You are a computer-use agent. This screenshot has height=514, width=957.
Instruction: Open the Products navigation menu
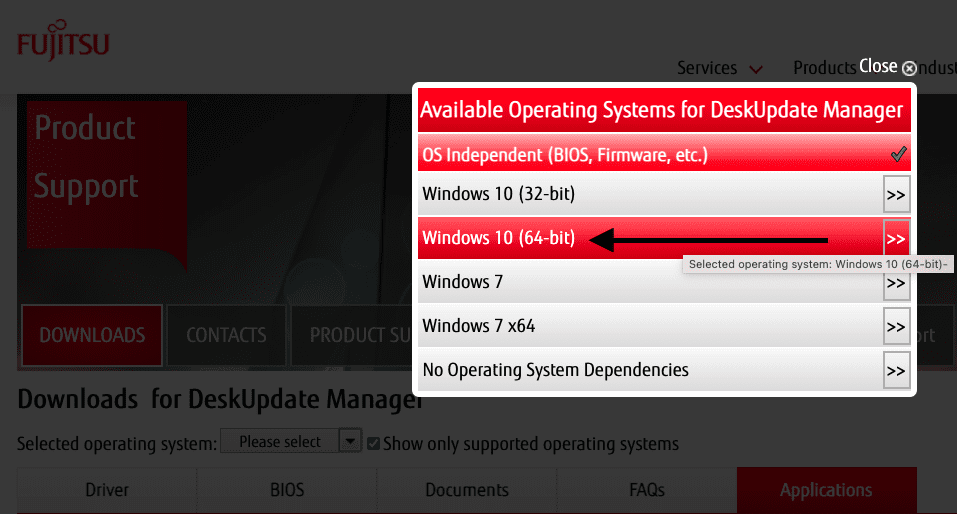point(824,68)
